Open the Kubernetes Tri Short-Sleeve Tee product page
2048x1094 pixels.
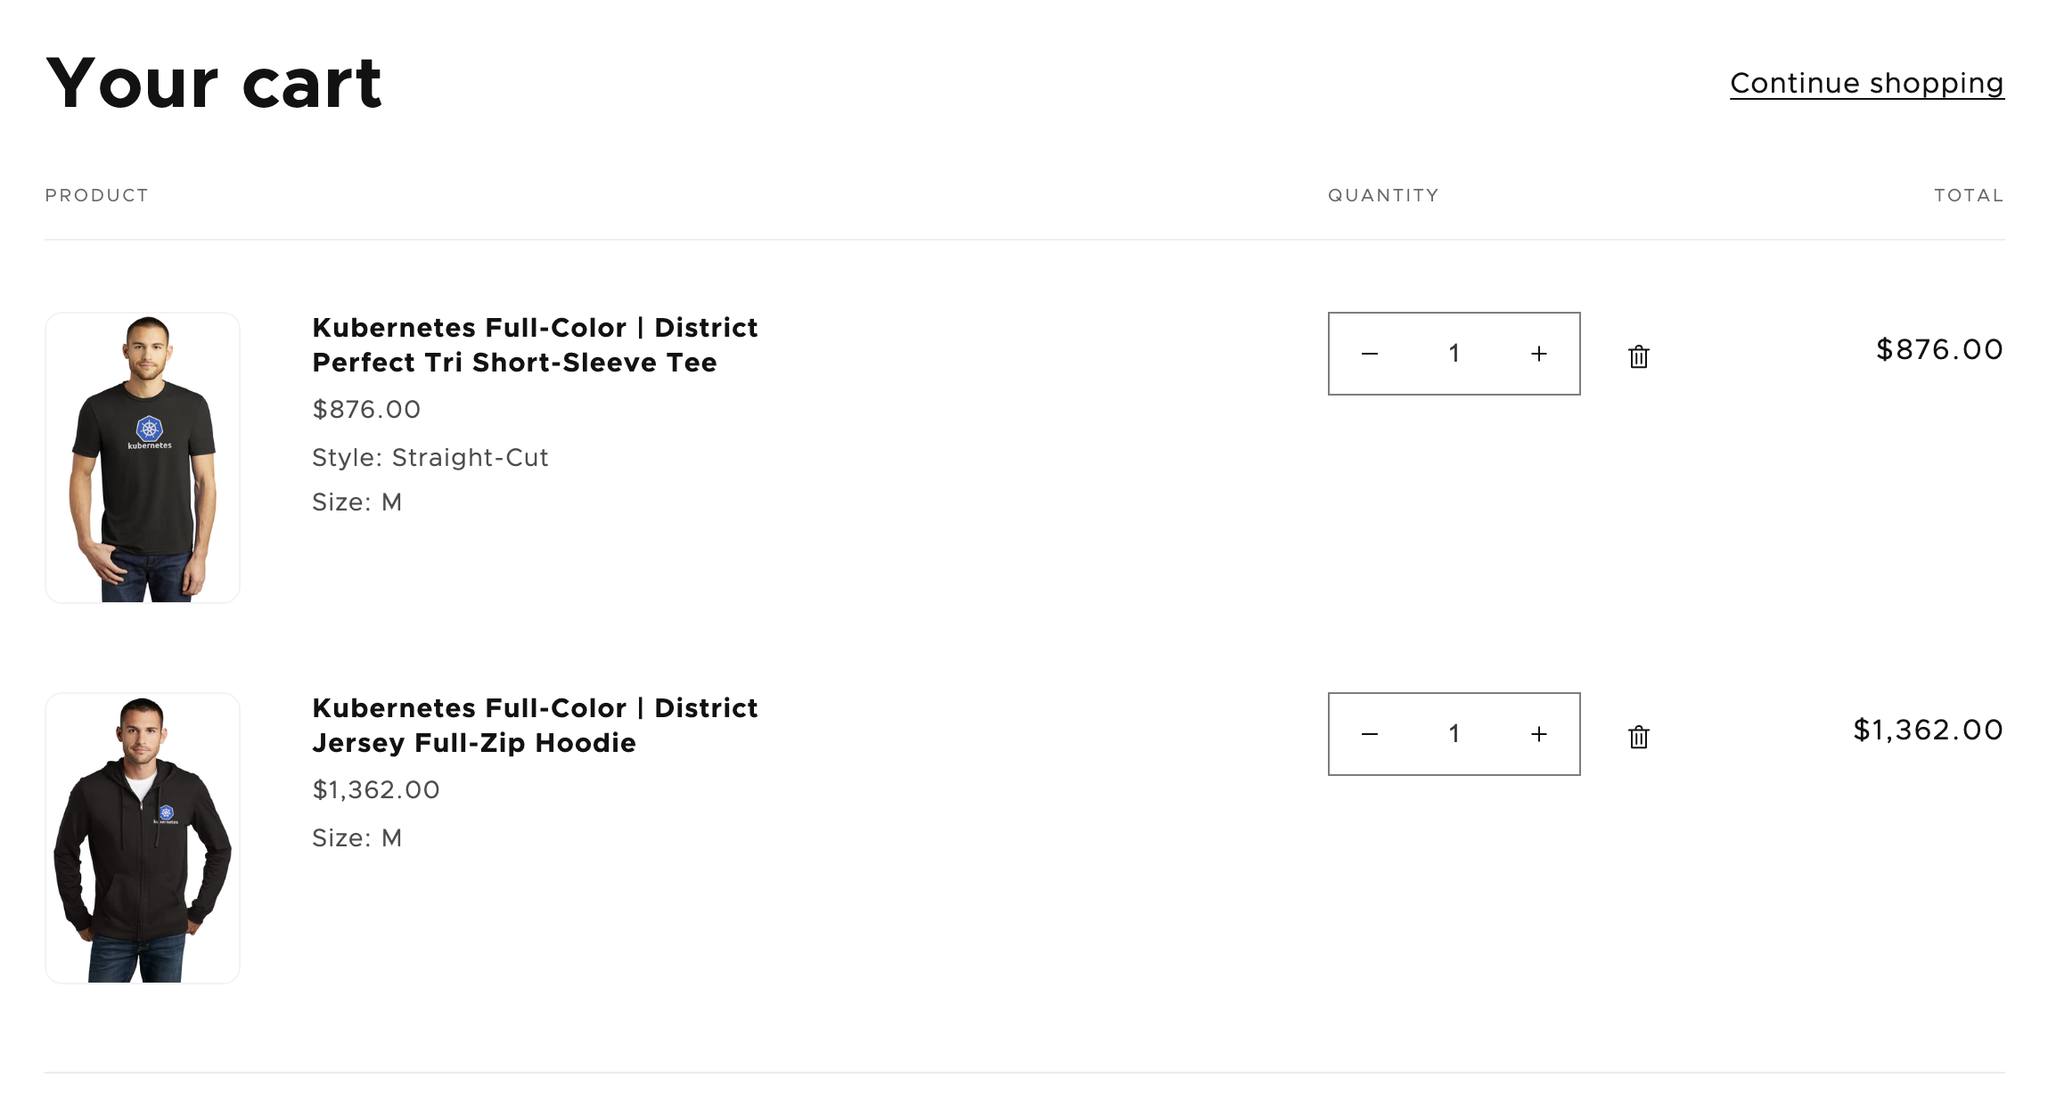[535, 345]
